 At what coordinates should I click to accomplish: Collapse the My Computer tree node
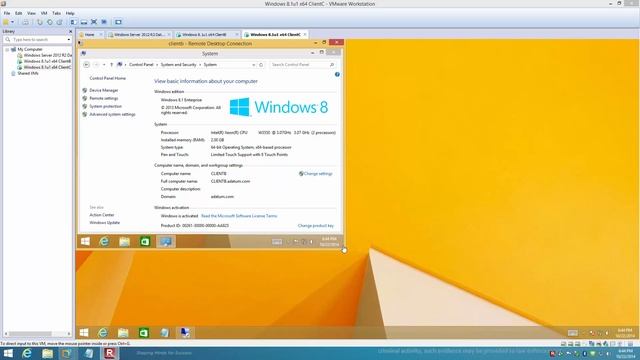(7, 49)
